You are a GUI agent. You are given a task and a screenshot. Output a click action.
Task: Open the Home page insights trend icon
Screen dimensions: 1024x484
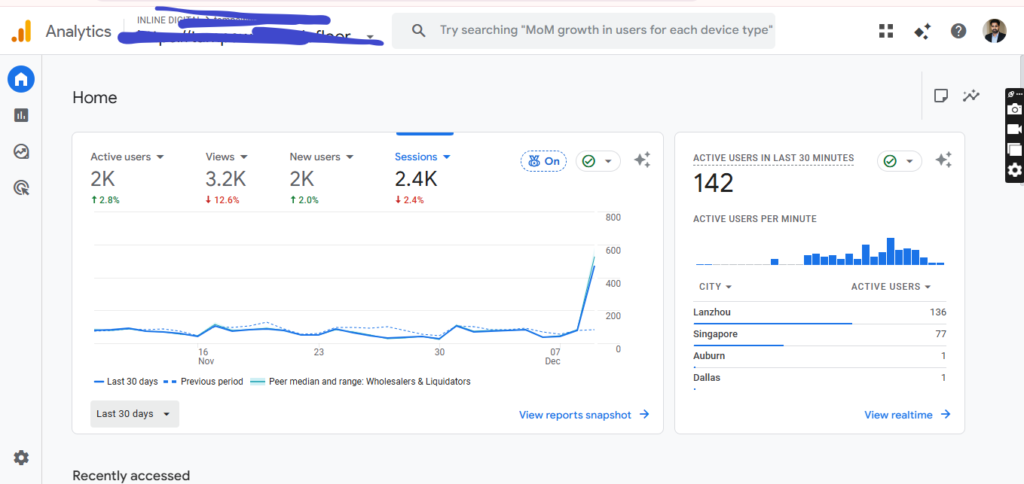[x=971, y=96]
